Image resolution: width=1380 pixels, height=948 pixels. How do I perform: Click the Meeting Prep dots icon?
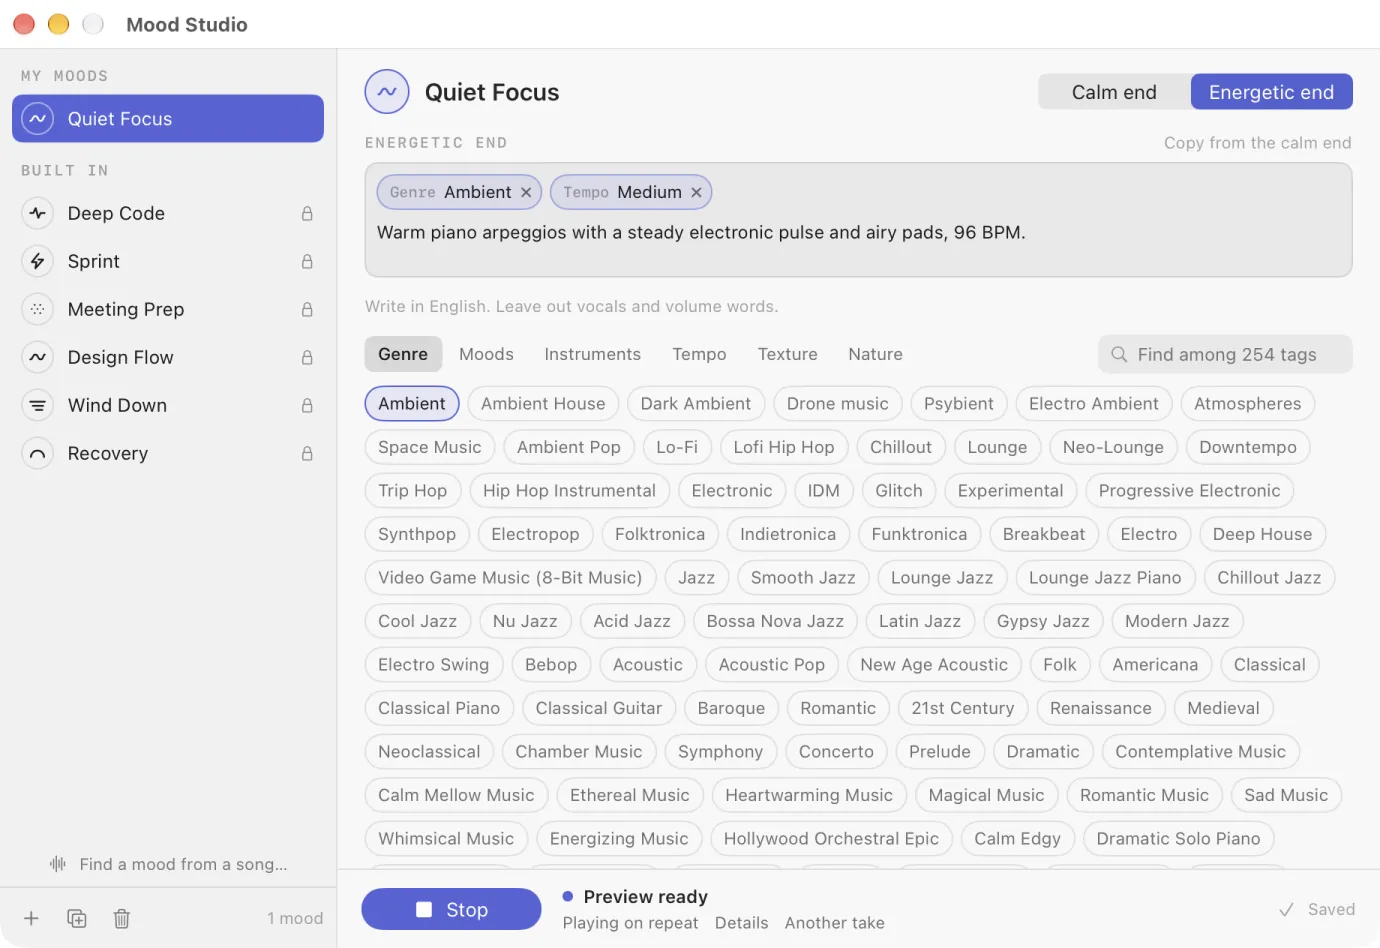pos(37,309)
